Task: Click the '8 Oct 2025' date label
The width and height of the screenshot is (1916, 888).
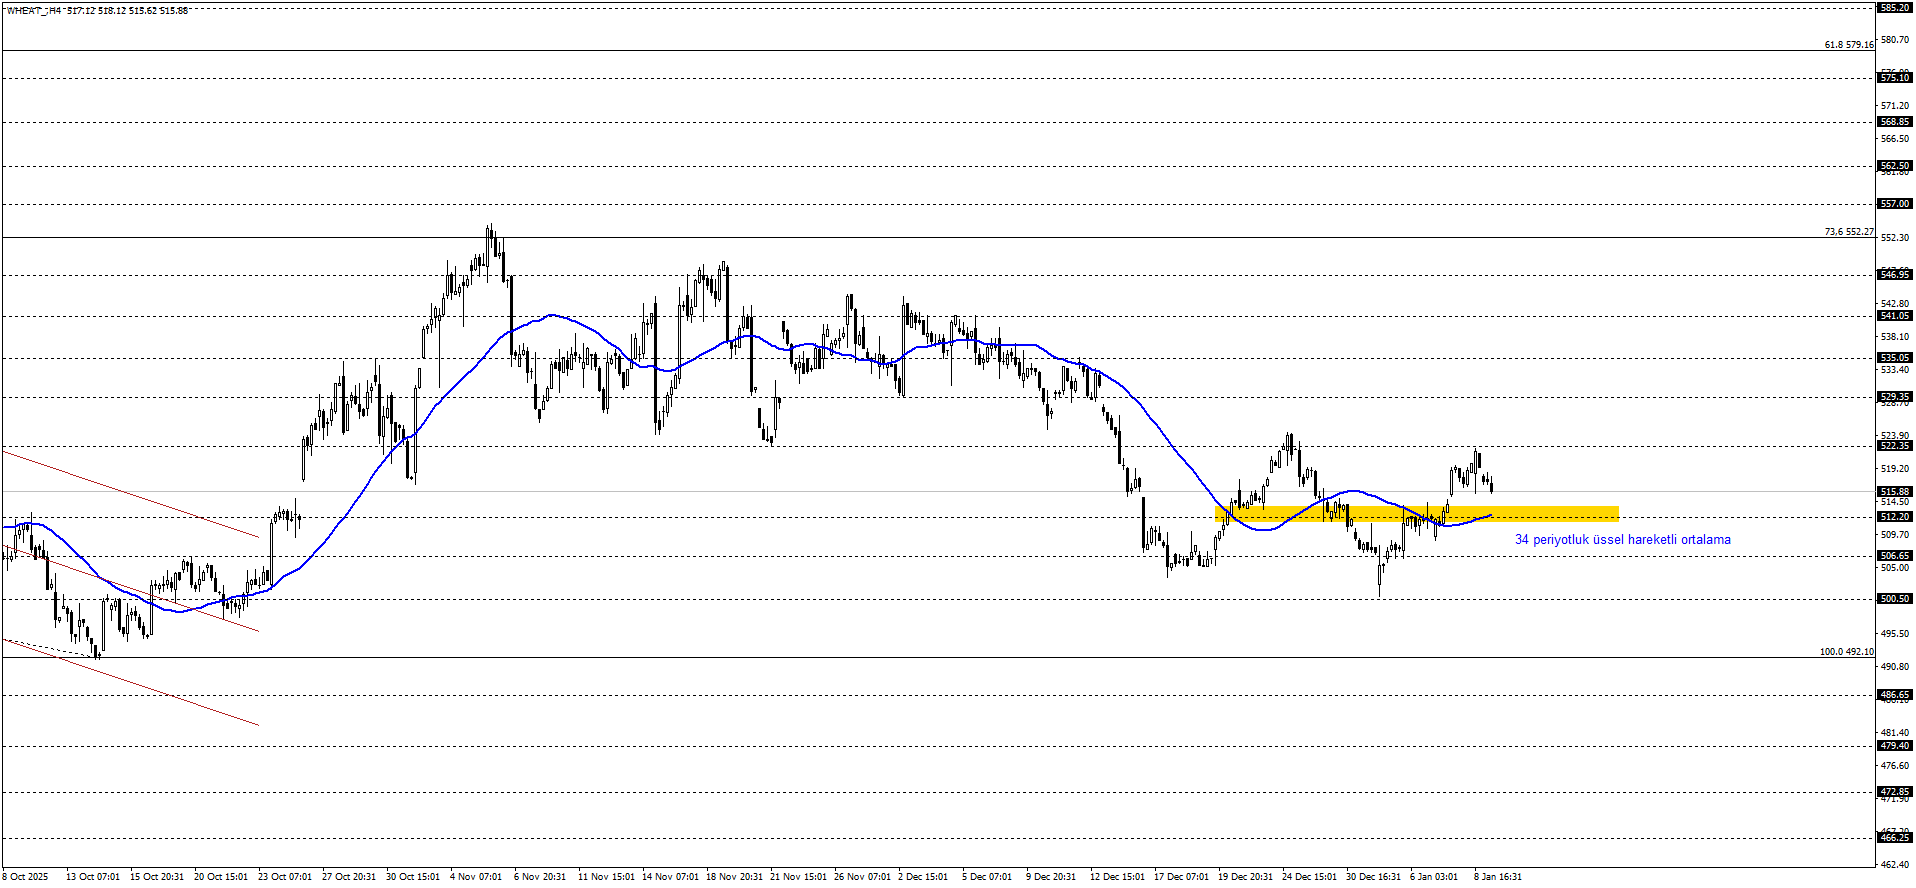Action: click(25, 877)
